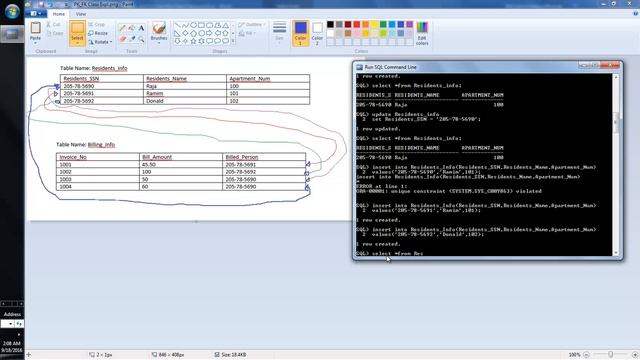The width and height of the screenshot is (640, 360).
Task: Choose the Right arrow shape
Action: pos(209,33)
